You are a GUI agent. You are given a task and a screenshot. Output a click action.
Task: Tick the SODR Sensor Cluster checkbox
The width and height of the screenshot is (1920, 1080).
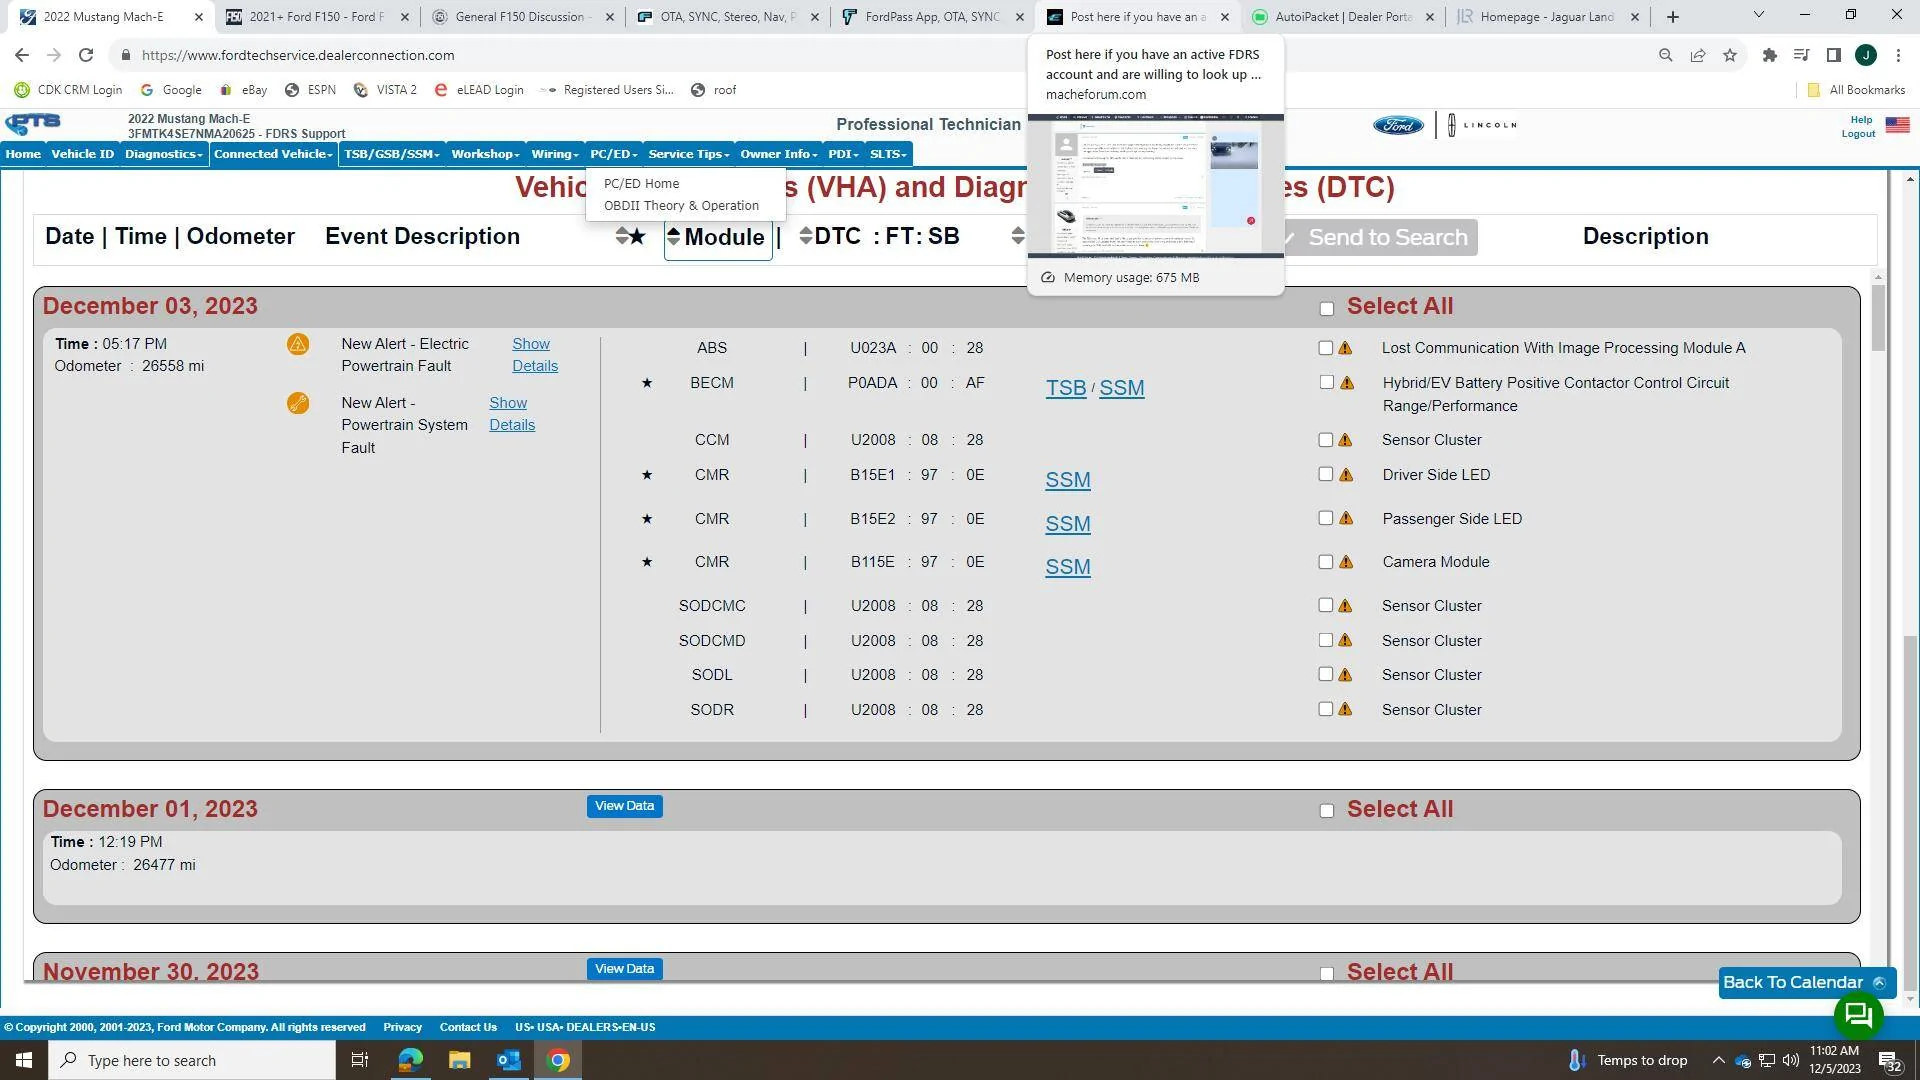coord(1325,709)
